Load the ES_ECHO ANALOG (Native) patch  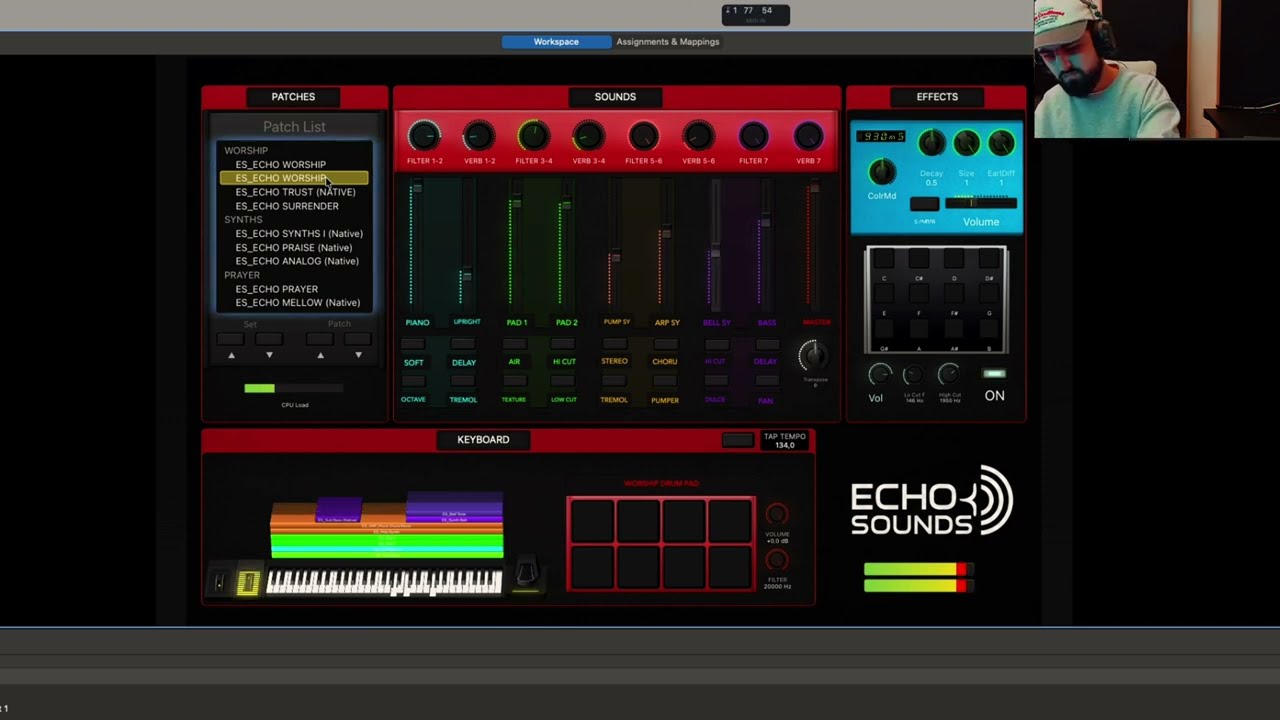pos(297,261)
